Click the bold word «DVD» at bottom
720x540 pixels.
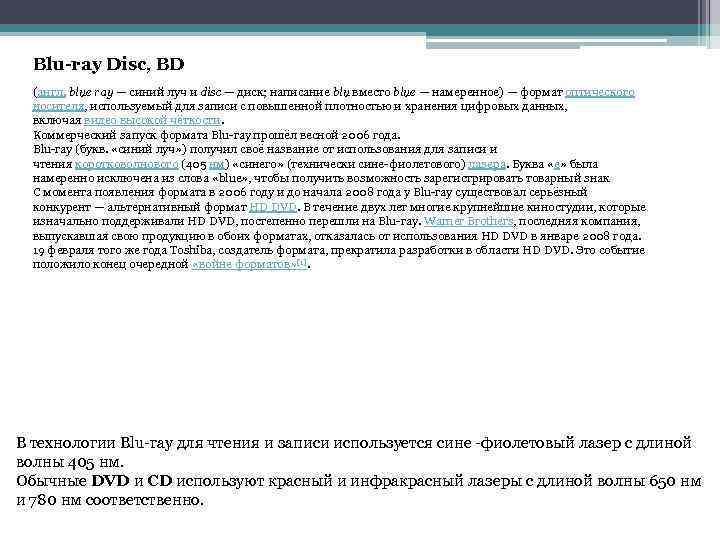pyautogui.click(x=111, y=481)
